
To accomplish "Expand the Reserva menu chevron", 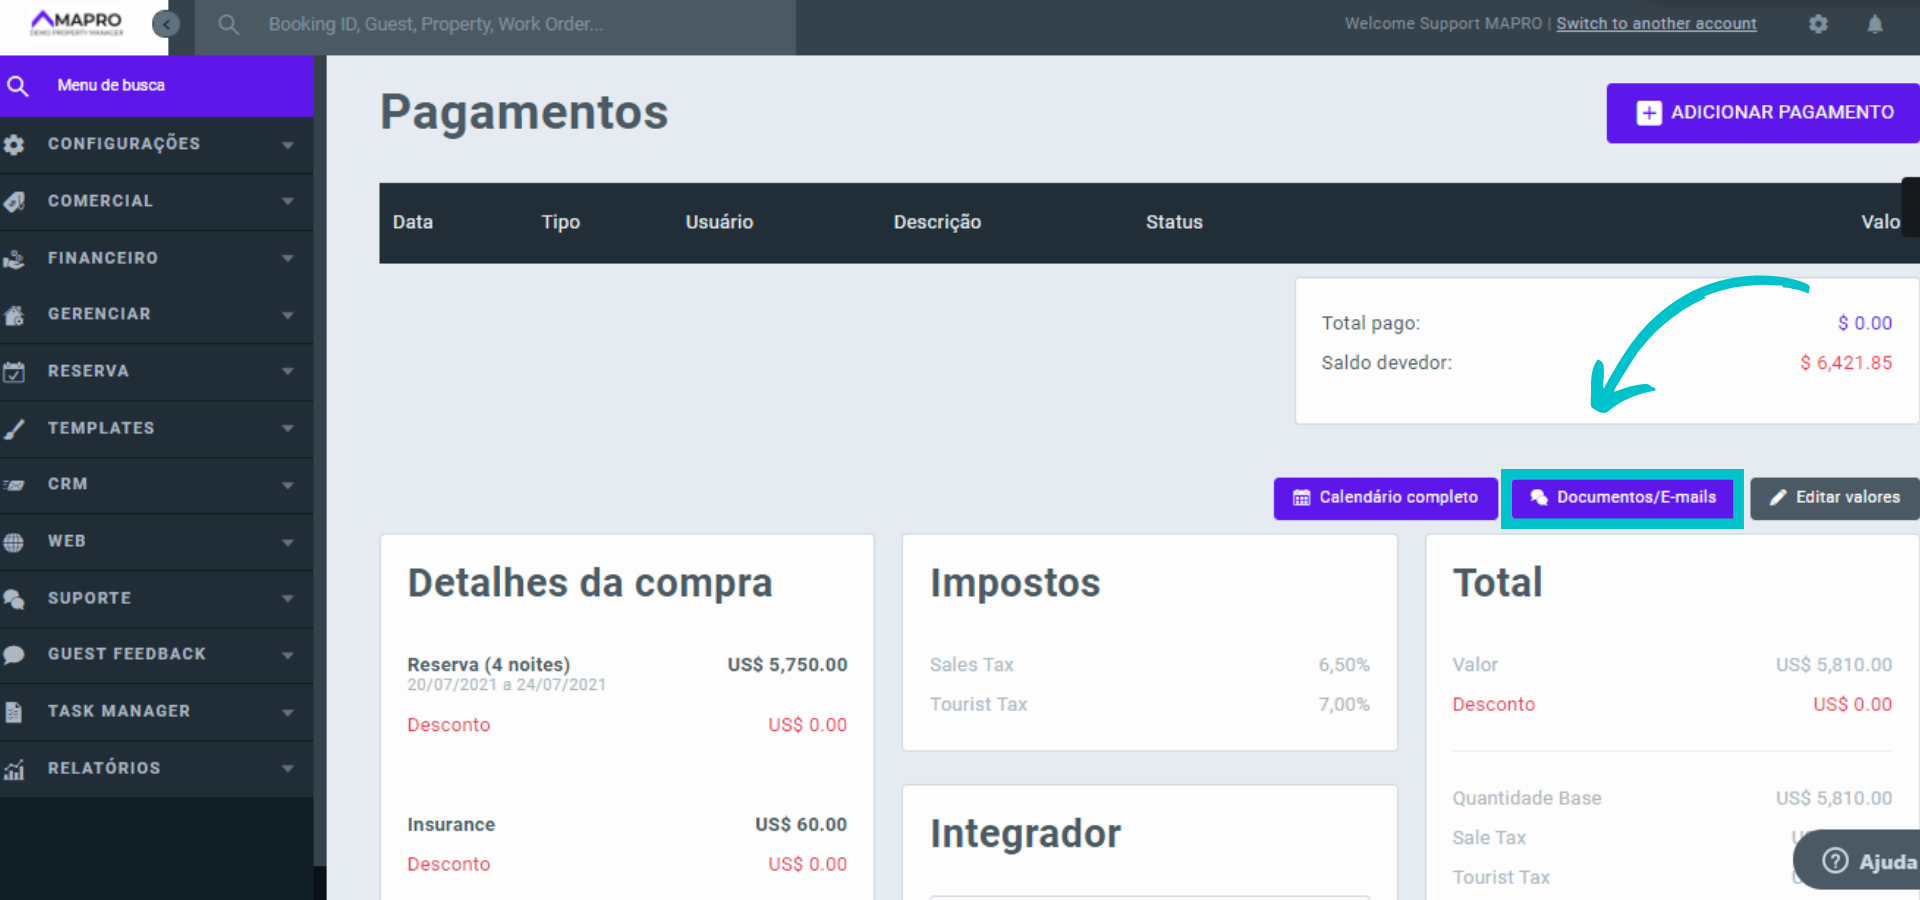I will pos(288,372).
